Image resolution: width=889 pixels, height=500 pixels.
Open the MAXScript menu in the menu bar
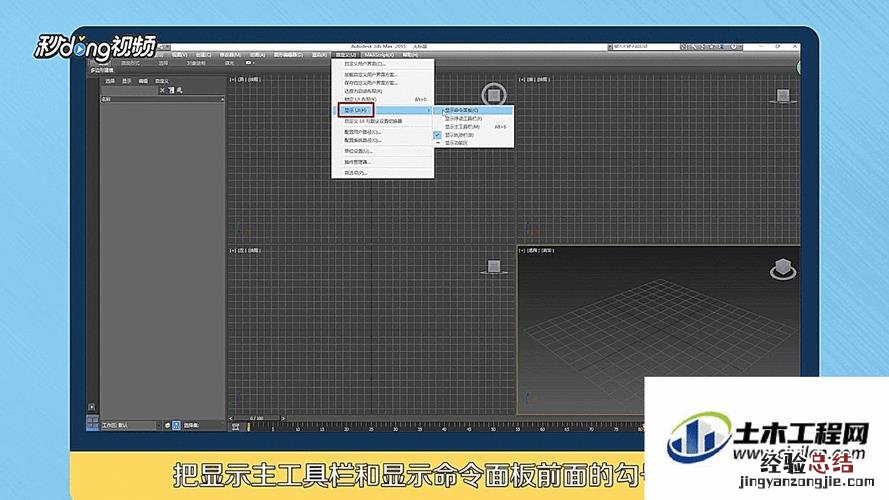(377, 55)
